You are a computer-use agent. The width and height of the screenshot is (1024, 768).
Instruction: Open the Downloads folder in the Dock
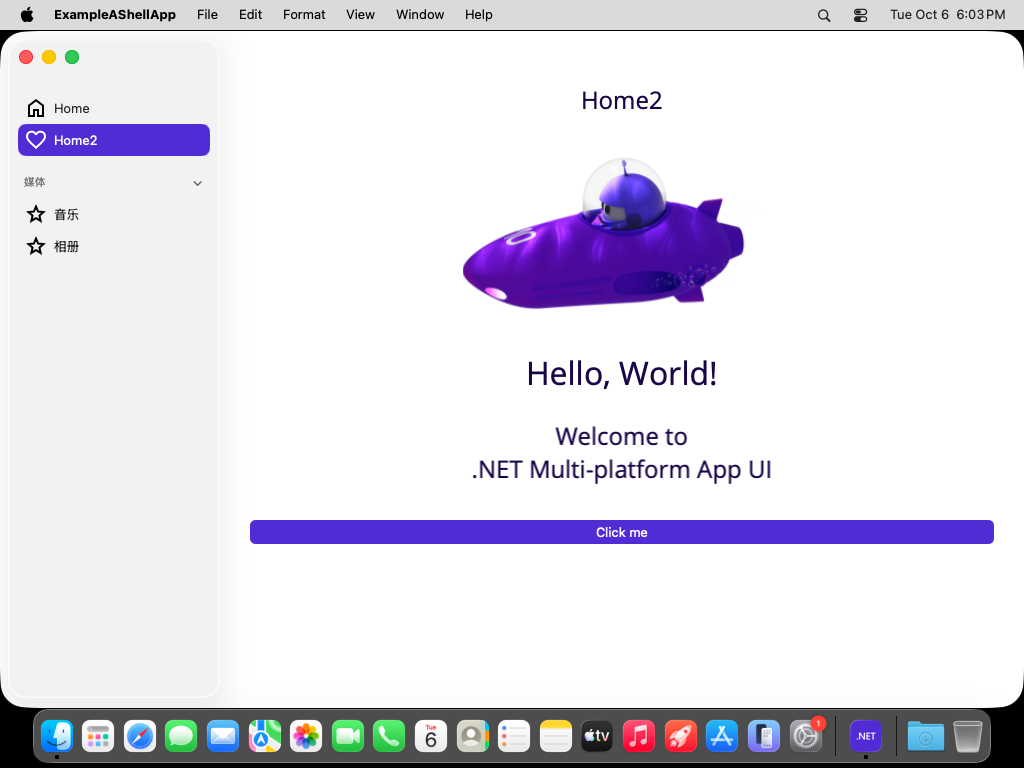(x=925, y=736)
